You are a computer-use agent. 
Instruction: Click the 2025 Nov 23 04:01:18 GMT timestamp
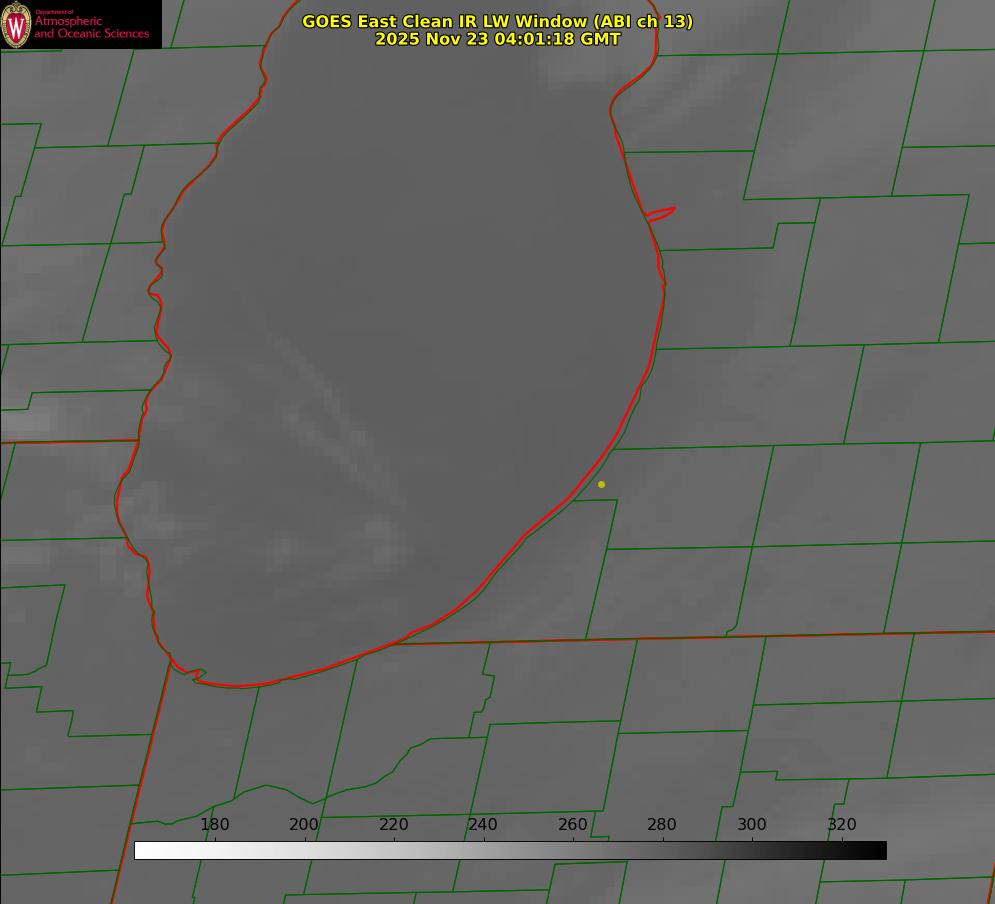point(498,39)
